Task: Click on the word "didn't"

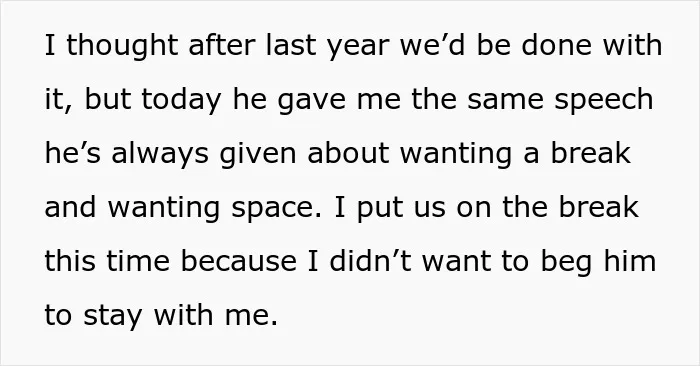Action: [x=371, y=261]
